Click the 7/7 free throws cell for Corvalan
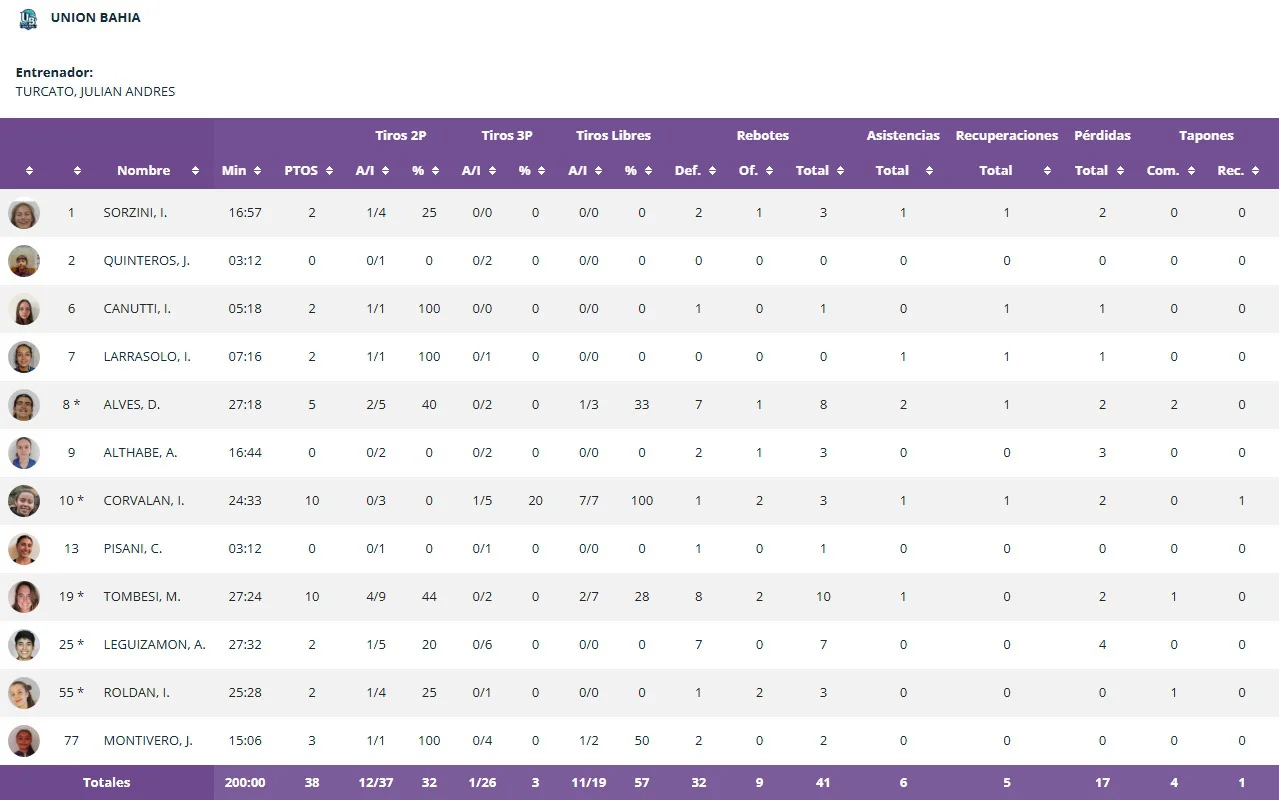Viewport: 1279px width, 800px height. point(588,501)
